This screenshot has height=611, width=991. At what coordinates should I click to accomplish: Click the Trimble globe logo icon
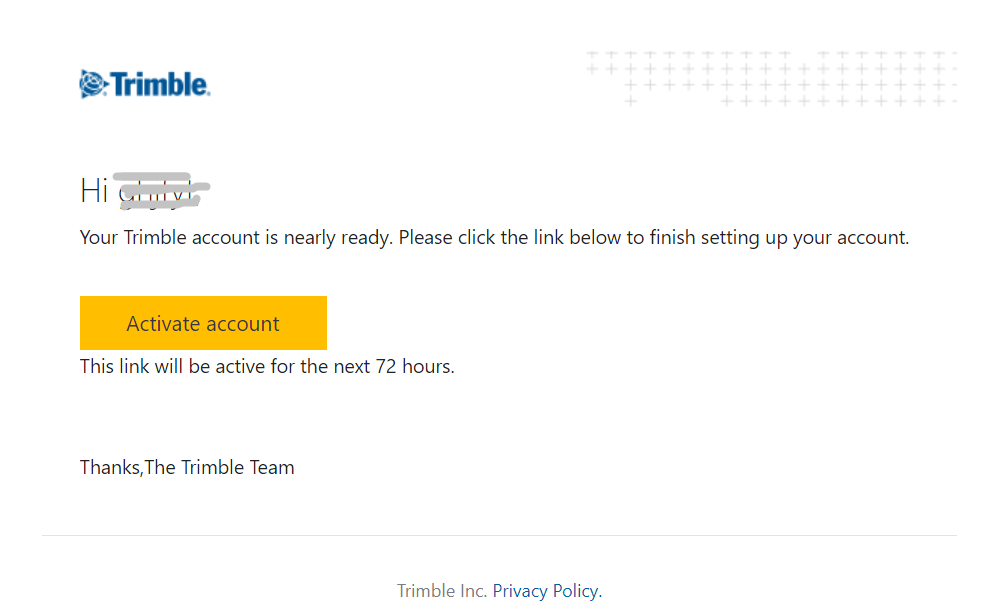93,84
